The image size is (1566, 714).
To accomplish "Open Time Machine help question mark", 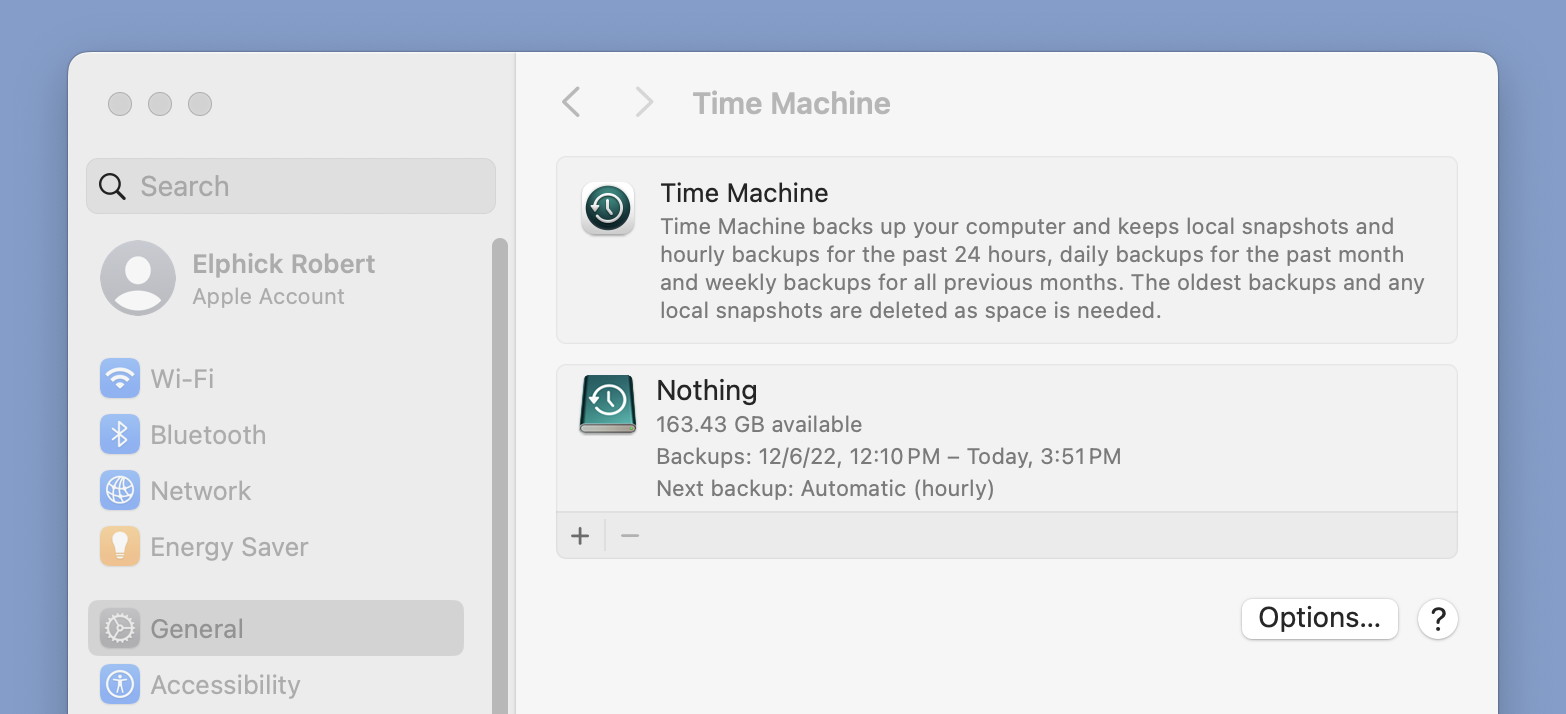I will click(1438, 619).
